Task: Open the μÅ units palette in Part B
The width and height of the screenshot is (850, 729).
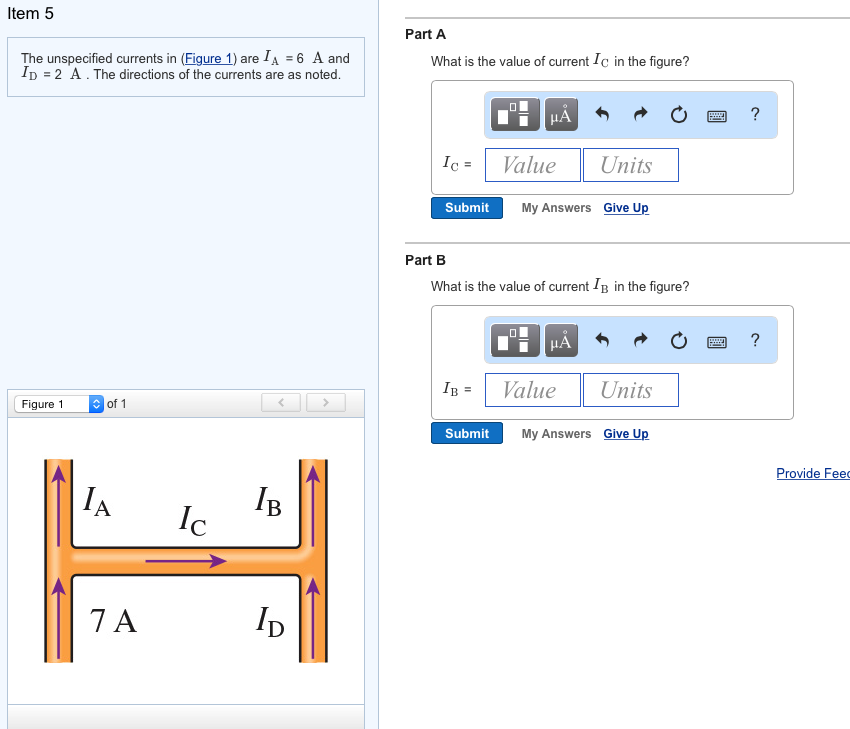Action: [x=560, y=340]
